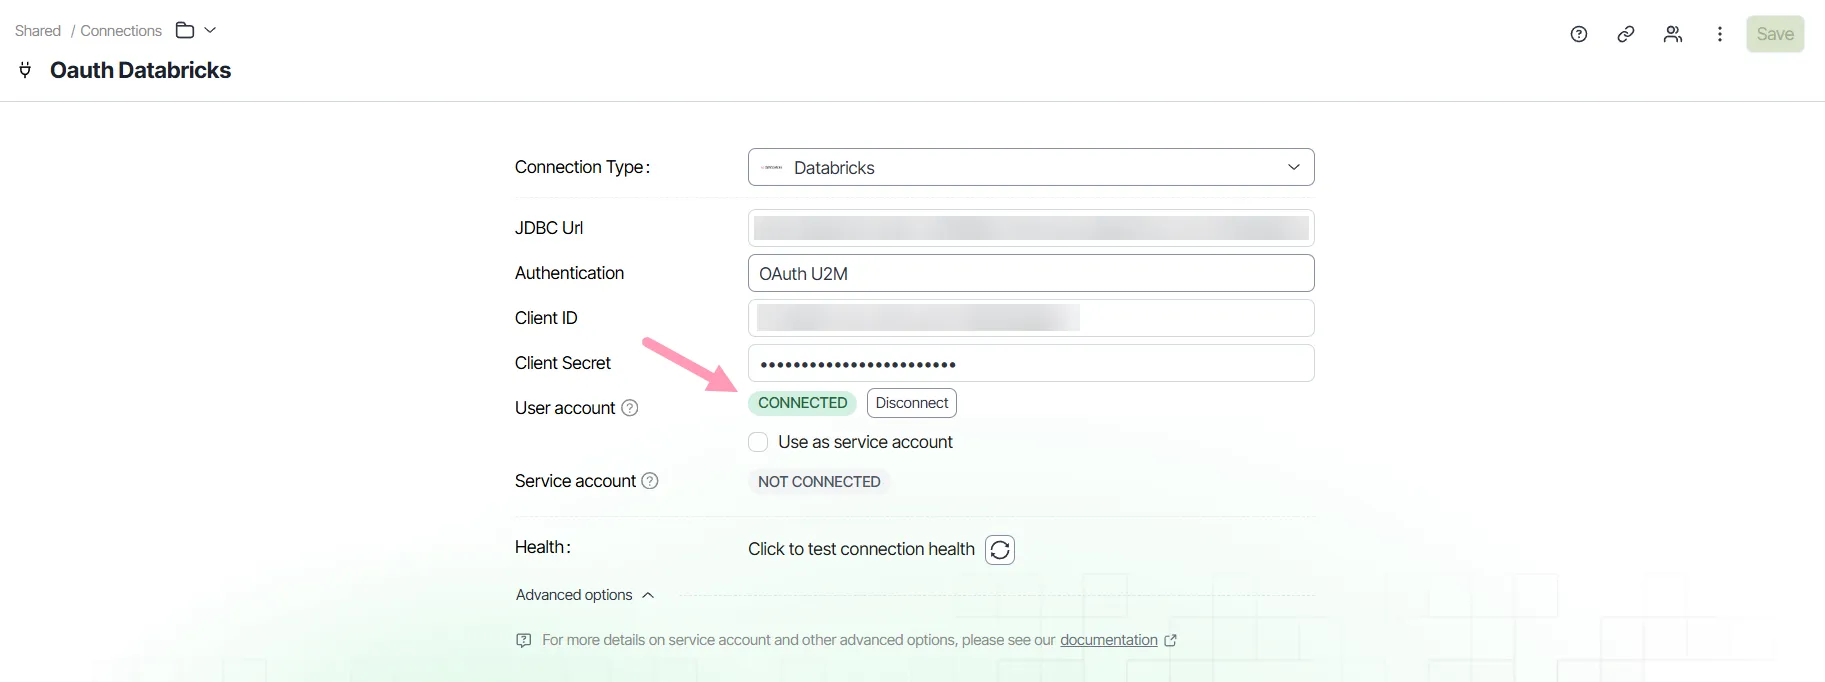The height and width of the screenshot is (682, 1825).
Task: Enable Use as service account checkbox
Action: 758,442
